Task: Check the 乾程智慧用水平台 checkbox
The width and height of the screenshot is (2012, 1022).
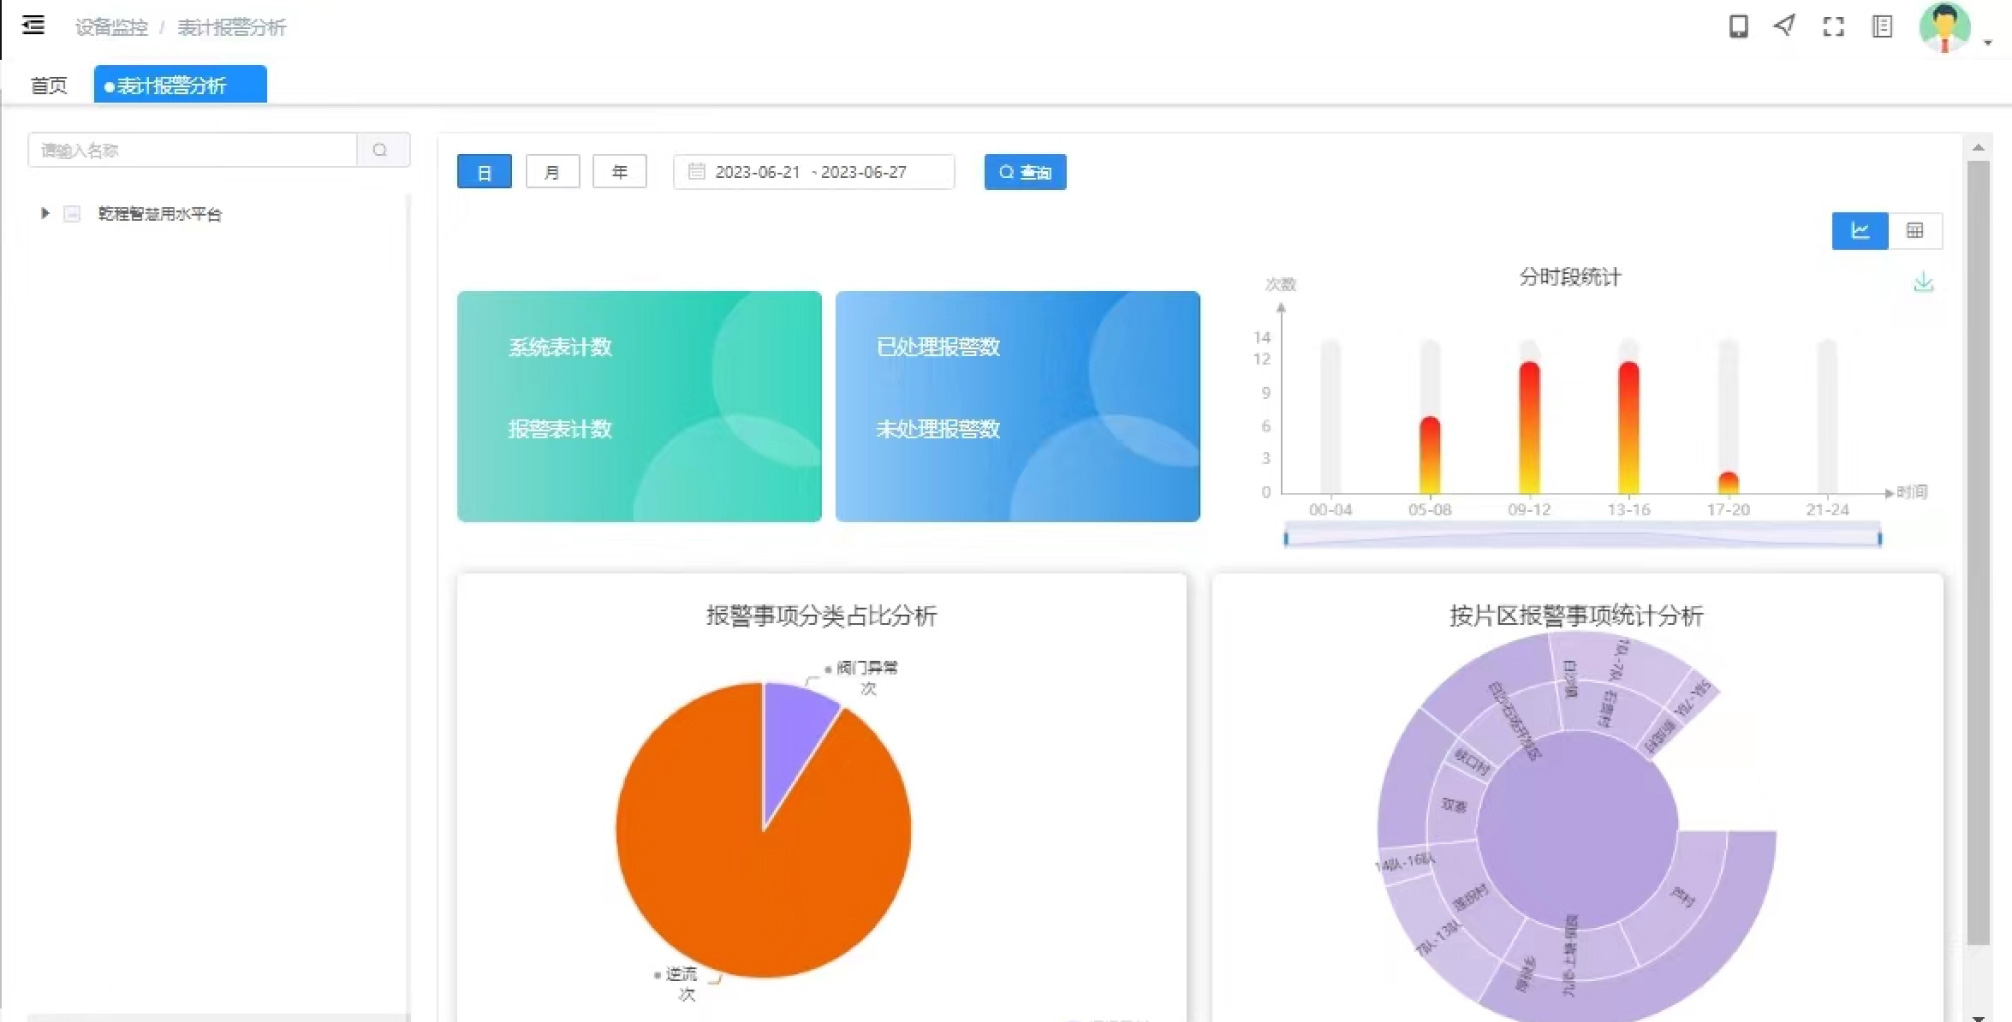Action: [x=72, y=214]
